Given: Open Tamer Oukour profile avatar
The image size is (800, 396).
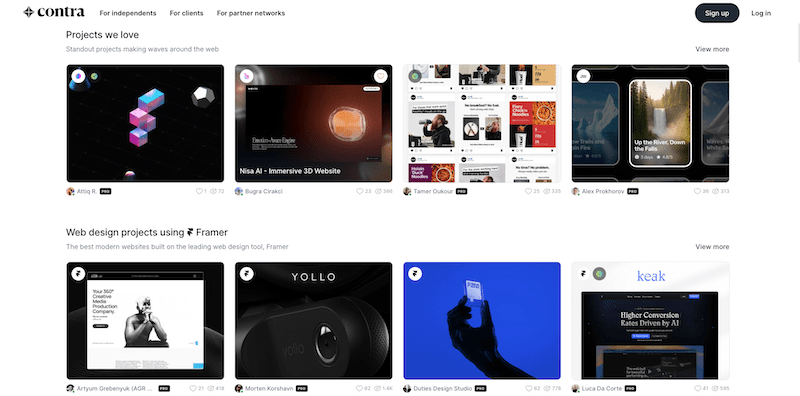Looking at the screenshot, I should [x=407, y=191].
